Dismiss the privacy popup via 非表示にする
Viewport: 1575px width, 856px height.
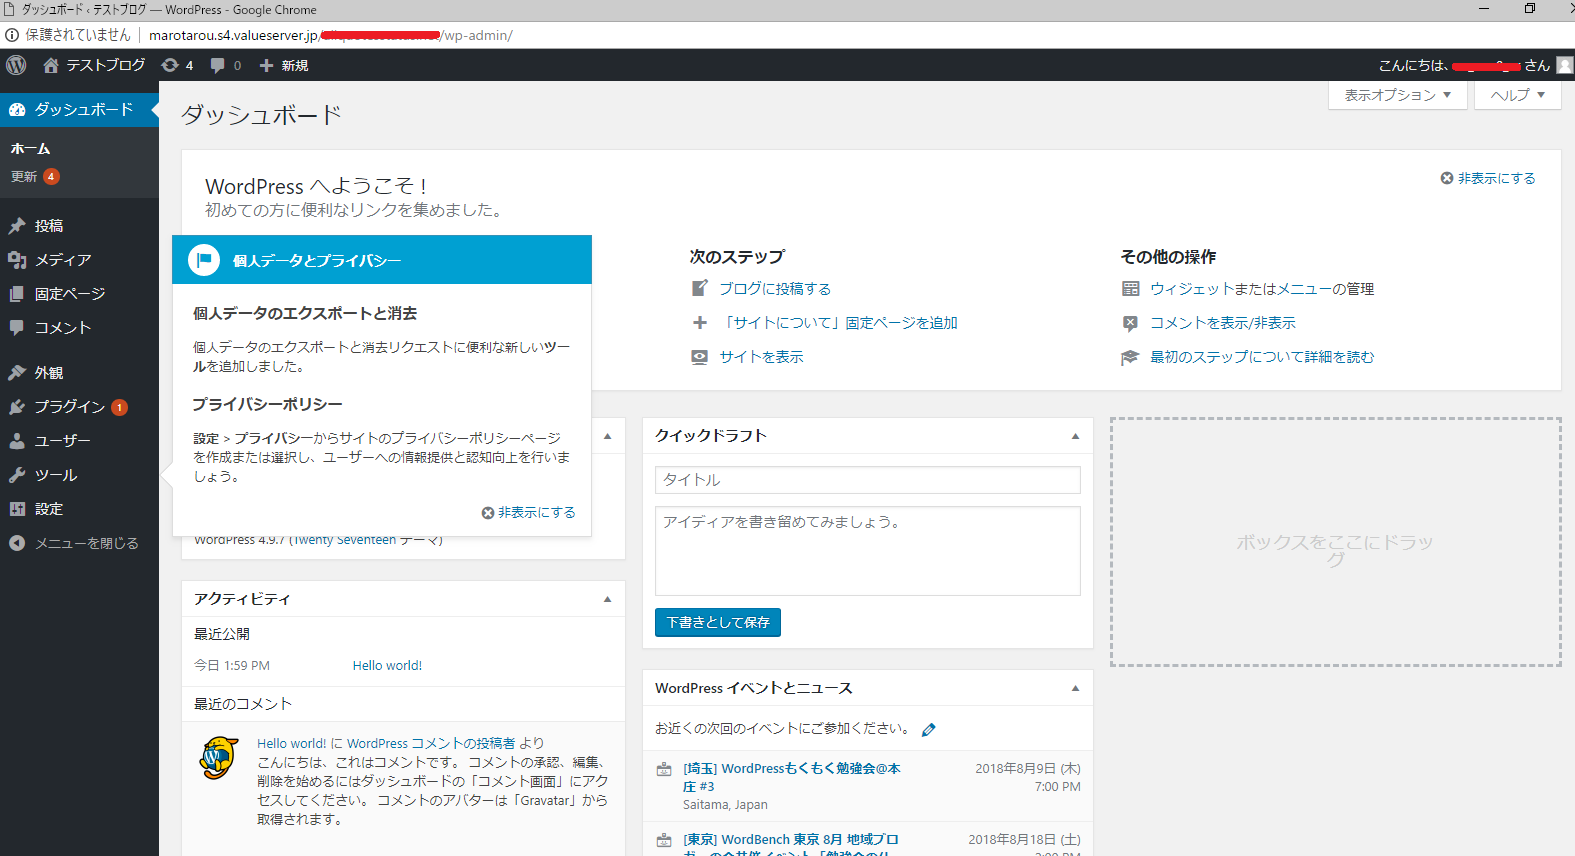pos(528,512)
